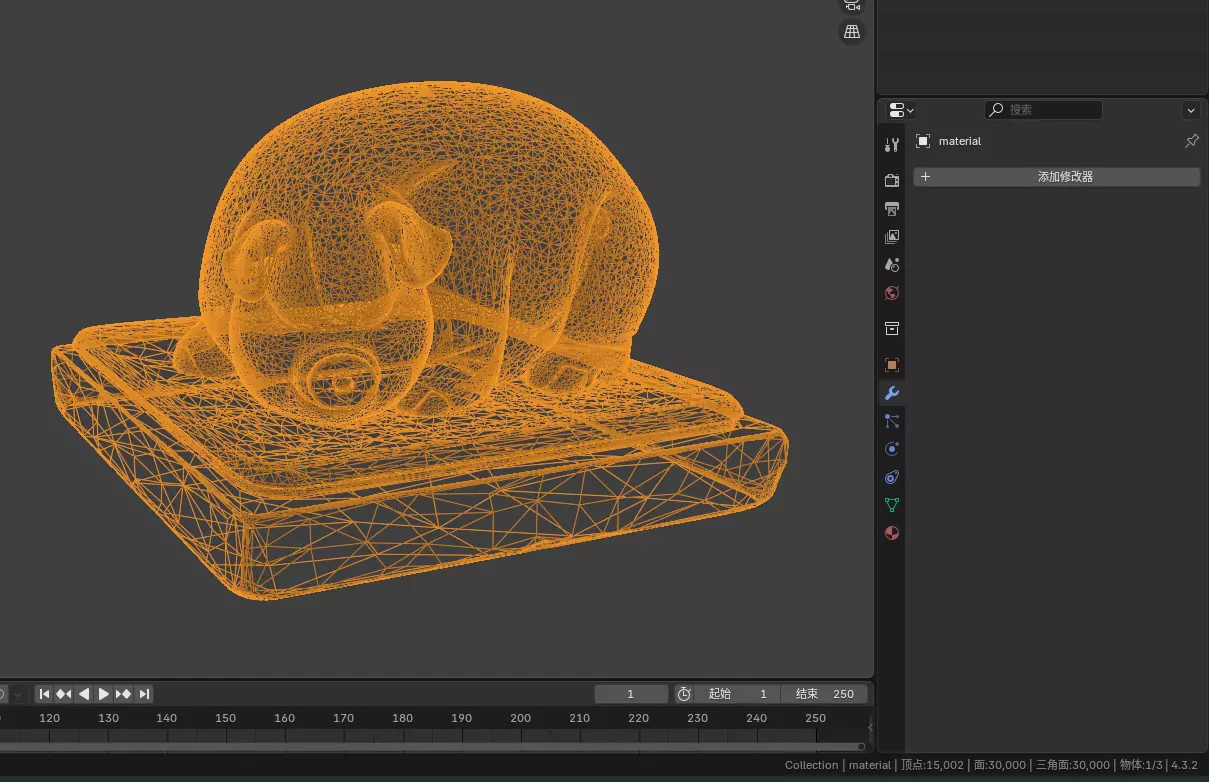Open the World properties tab

coord(892,293)
